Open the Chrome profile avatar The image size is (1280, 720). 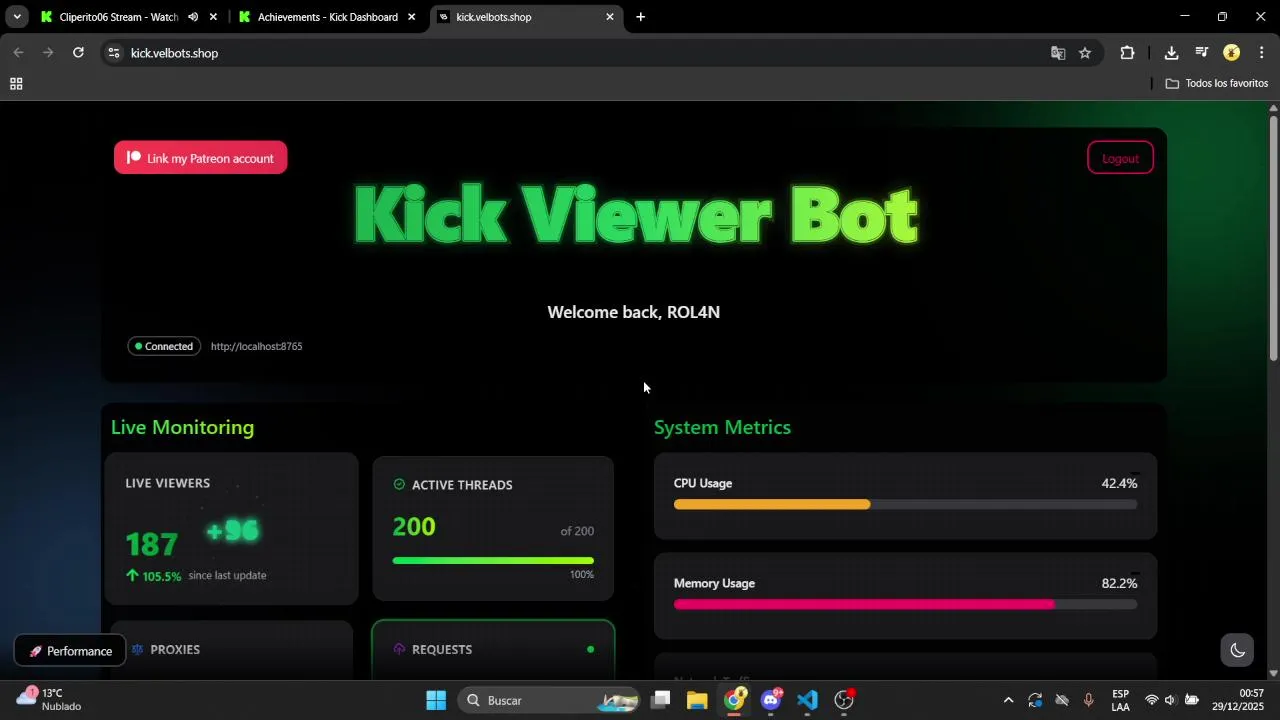click(1232, 53)
